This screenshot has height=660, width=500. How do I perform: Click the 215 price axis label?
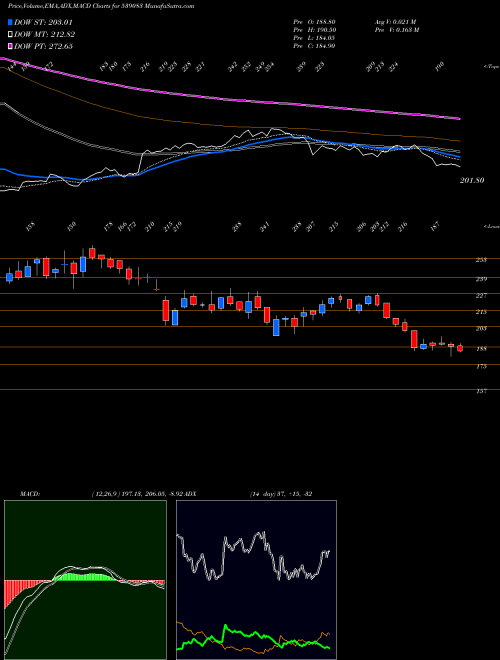tap(481, 312)
